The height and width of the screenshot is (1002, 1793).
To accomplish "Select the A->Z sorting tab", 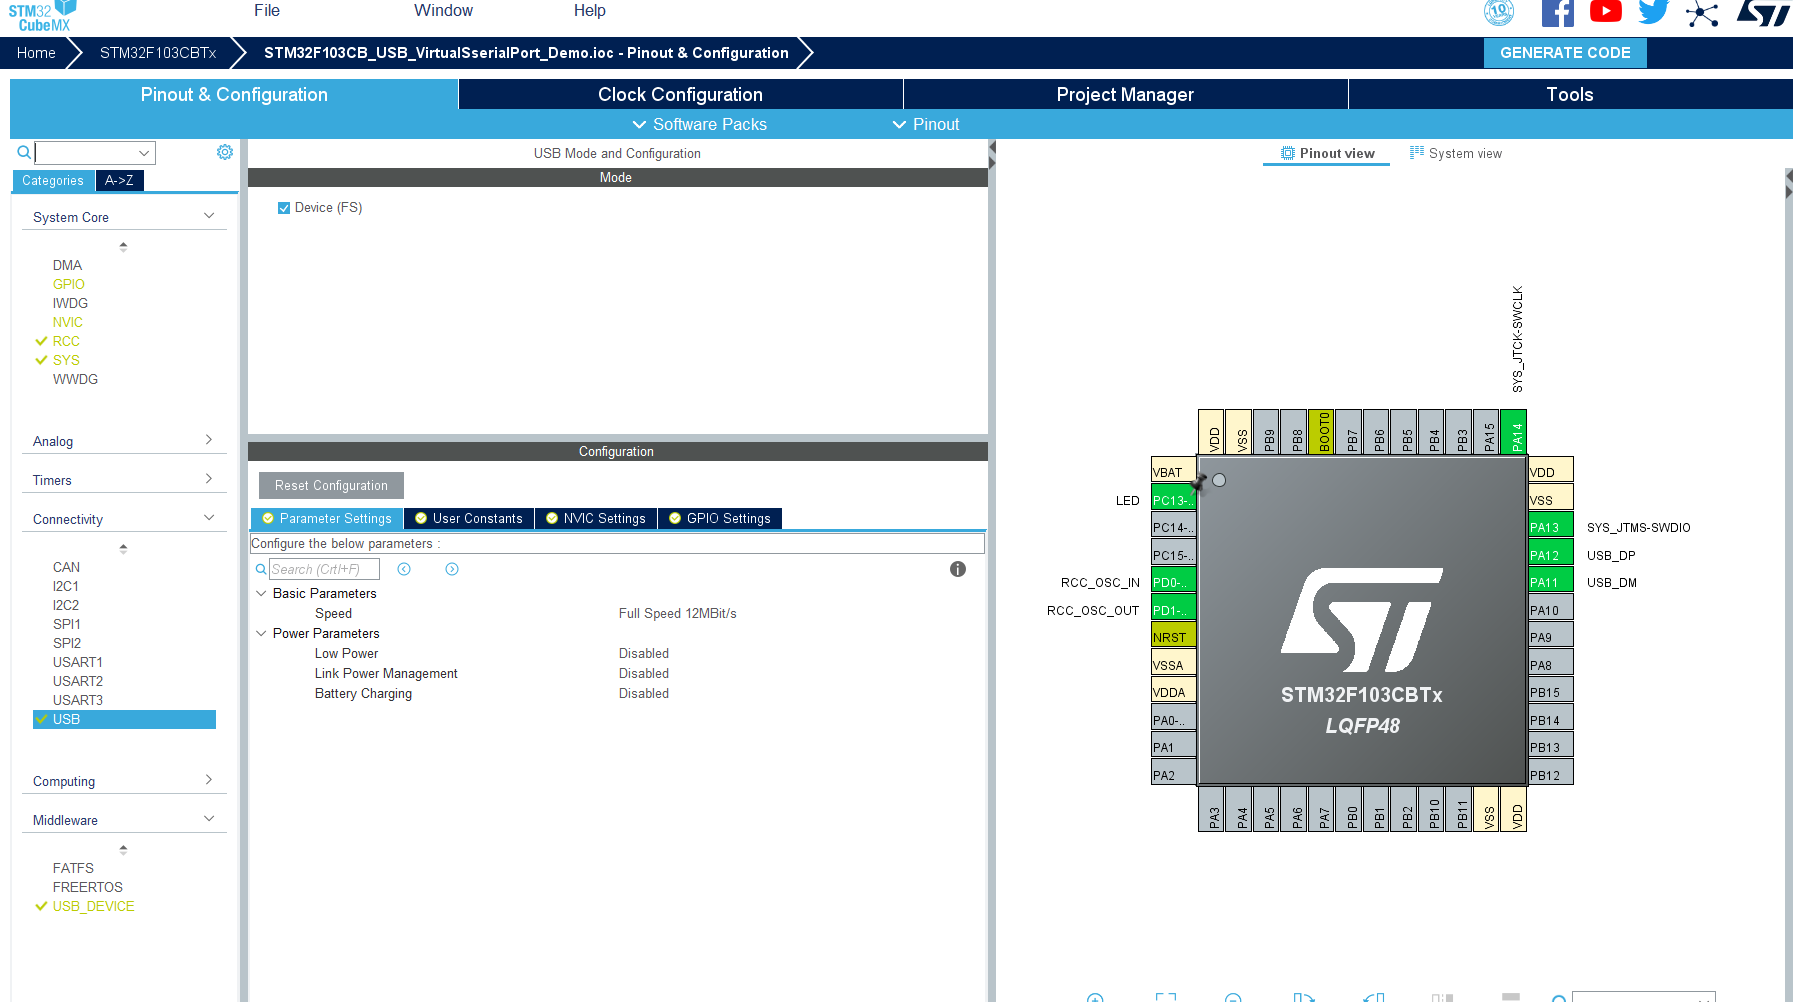I will pyautogui.click(x=120, y=181).
